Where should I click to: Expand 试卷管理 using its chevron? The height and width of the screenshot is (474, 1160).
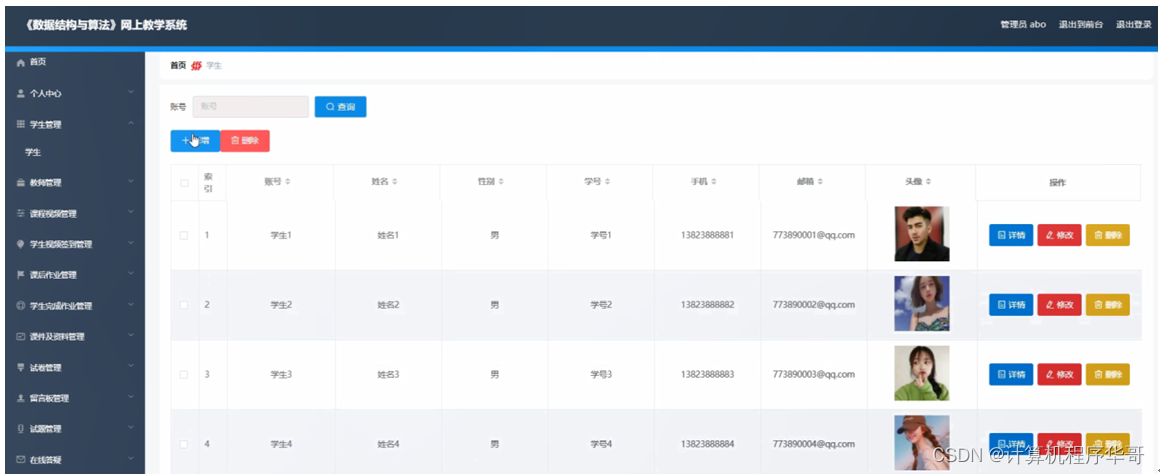(x=131, y=366)
